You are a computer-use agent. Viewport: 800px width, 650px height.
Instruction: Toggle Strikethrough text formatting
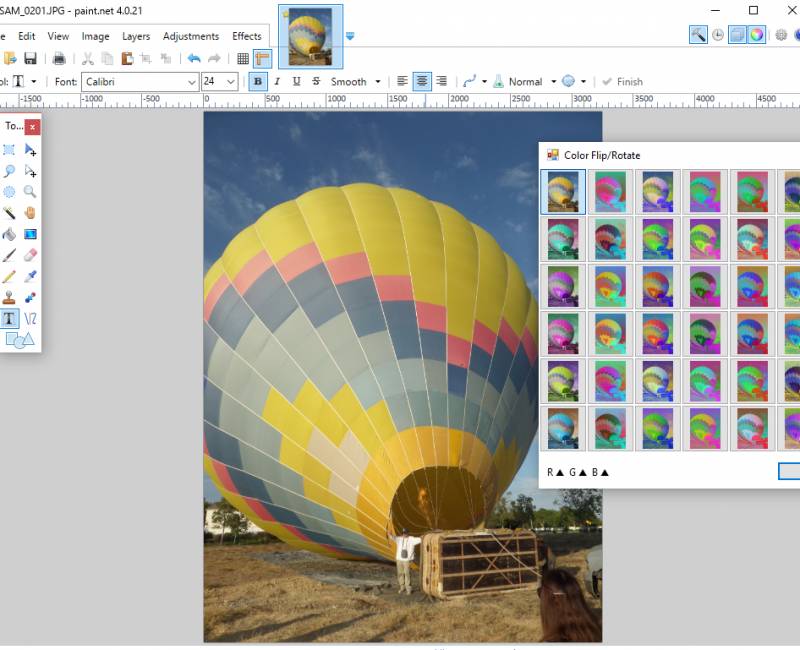pos(316,82)
